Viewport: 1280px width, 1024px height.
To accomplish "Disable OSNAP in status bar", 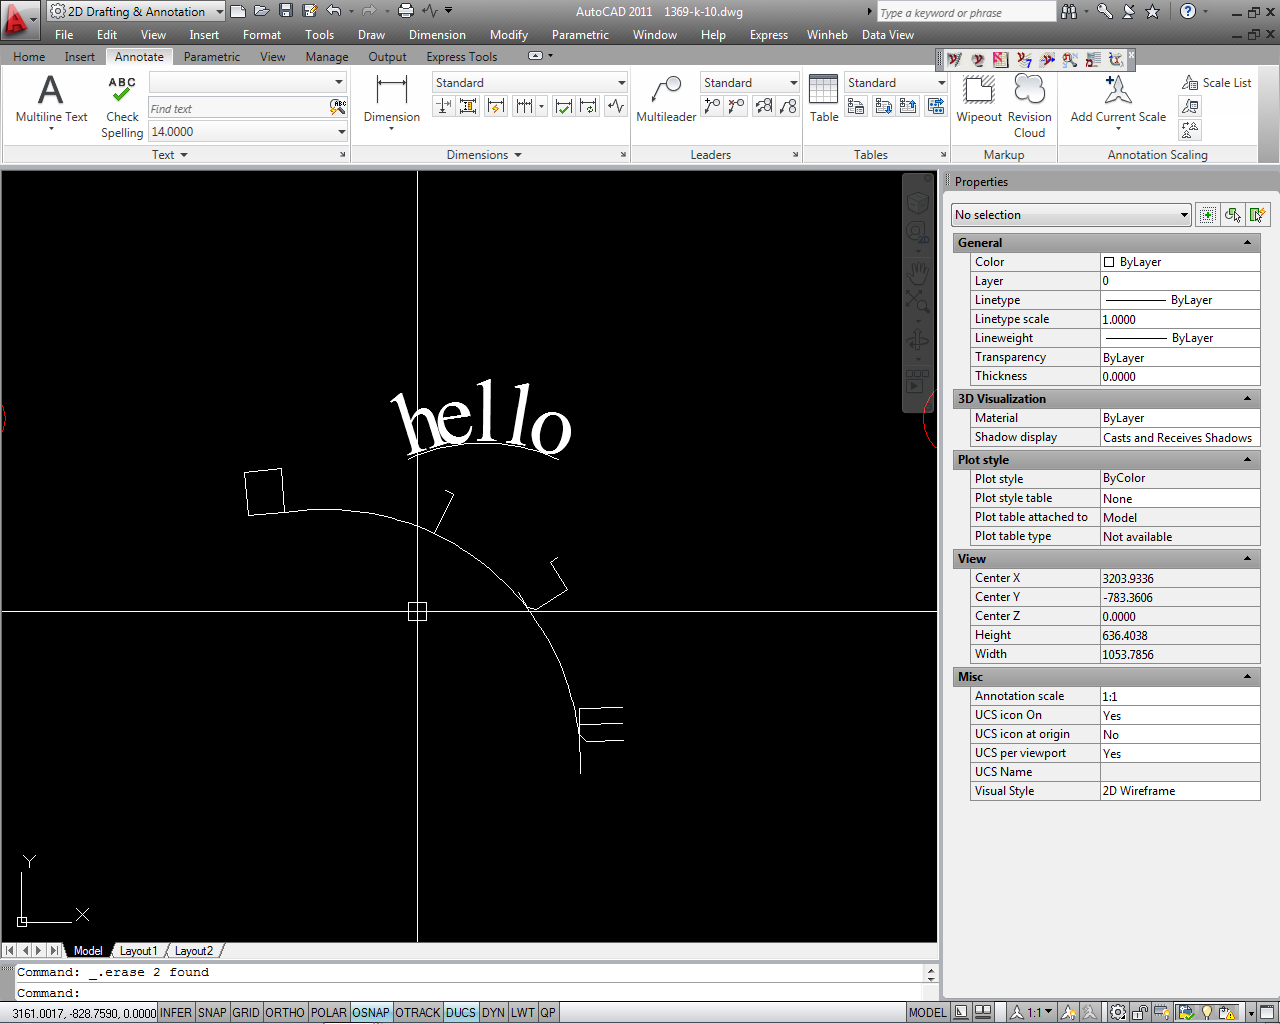I will tap(370, 1013).
